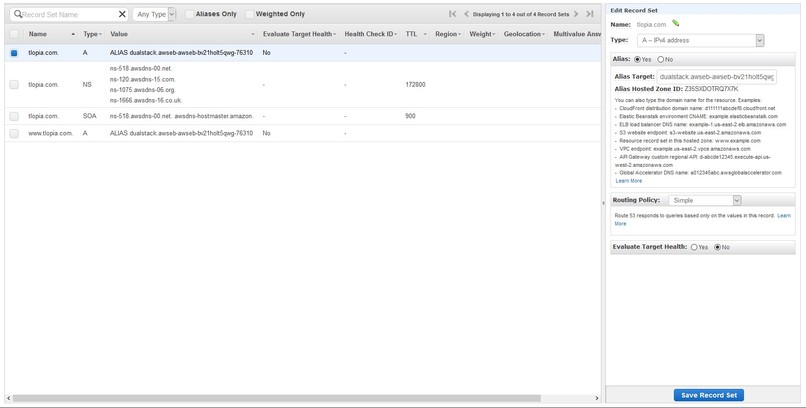Edit the record name with pencil icon
The width and height of the screenshot is (806, 408).
(675, 23)
